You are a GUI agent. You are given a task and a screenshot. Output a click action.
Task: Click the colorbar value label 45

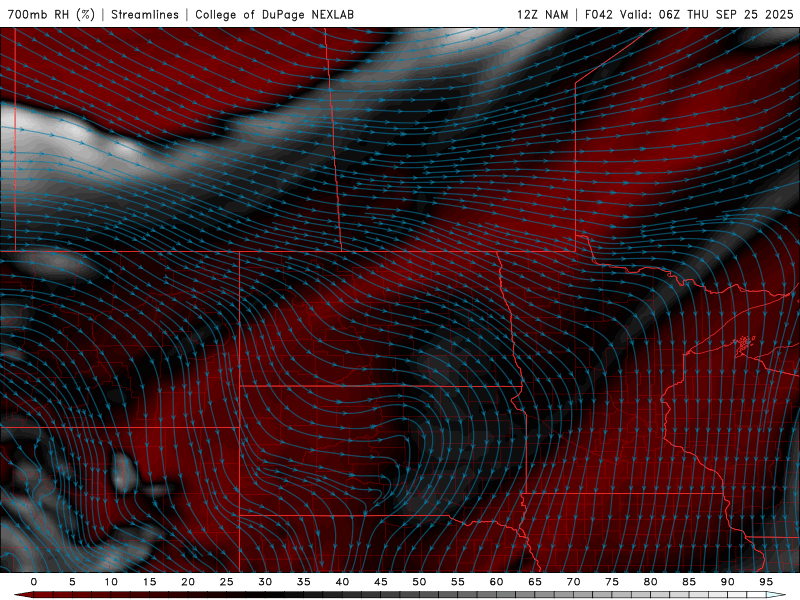[x=381, y=582]
